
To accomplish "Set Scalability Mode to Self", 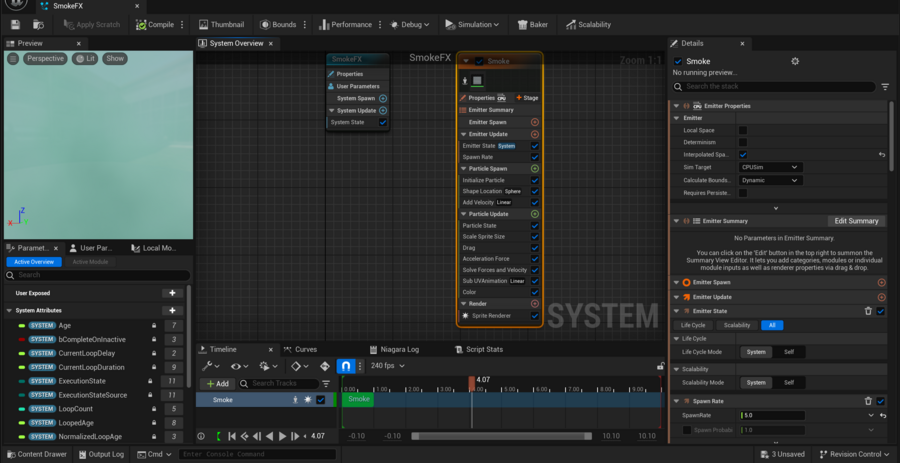I will click(x=789, y=383).
